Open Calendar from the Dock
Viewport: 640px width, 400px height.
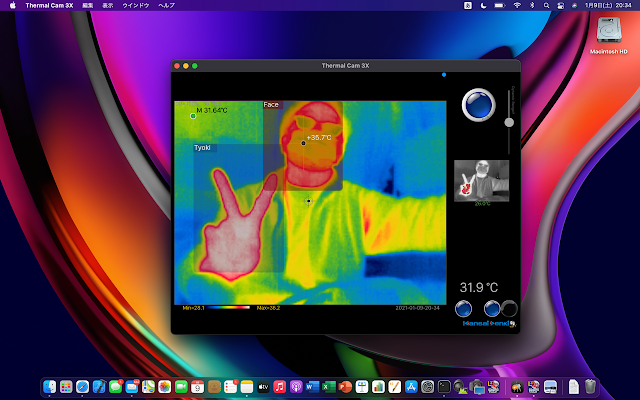pyautogui.click(x=198, y=386)
